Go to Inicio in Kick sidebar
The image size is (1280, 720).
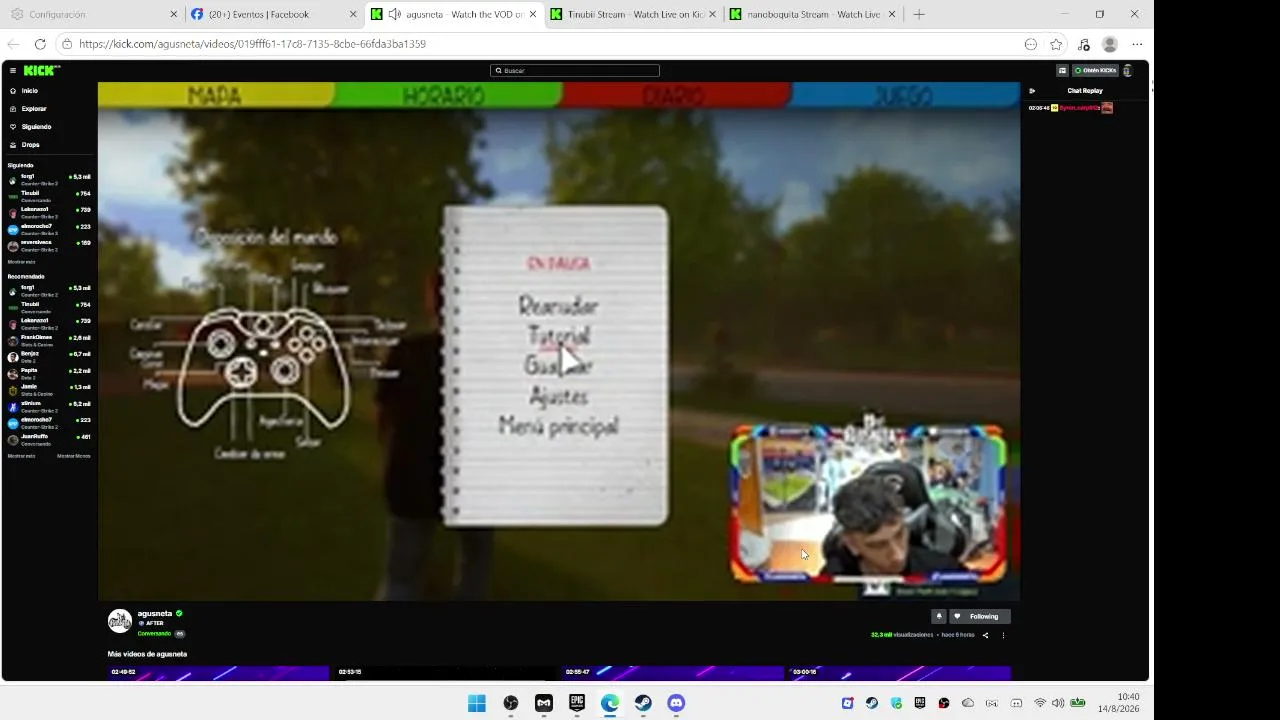click(x=30, y=91)
